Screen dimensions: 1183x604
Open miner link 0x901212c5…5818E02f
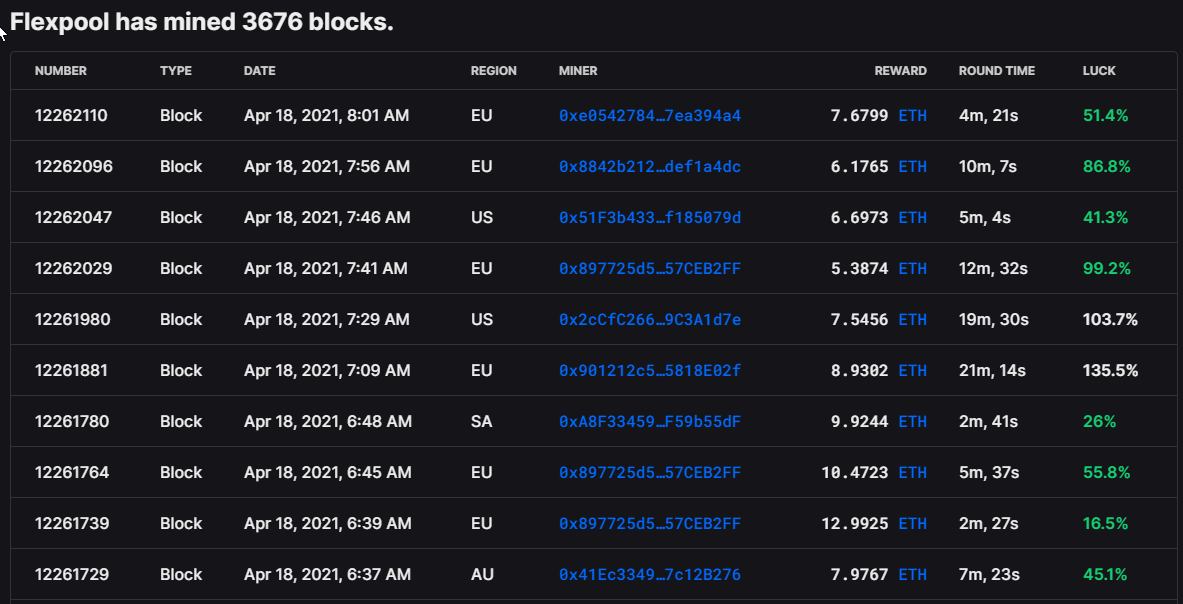click(650, 370)
